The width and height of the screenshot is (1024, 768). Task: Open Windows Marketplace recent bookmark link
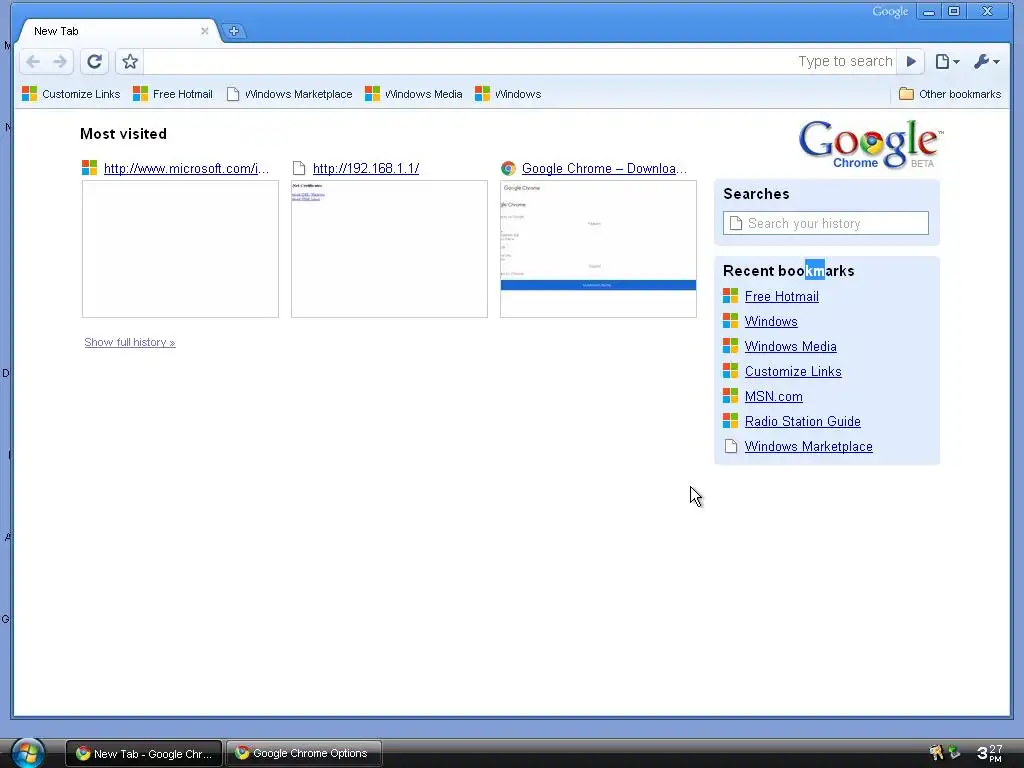pyautogui.click(x=808, y=447)
